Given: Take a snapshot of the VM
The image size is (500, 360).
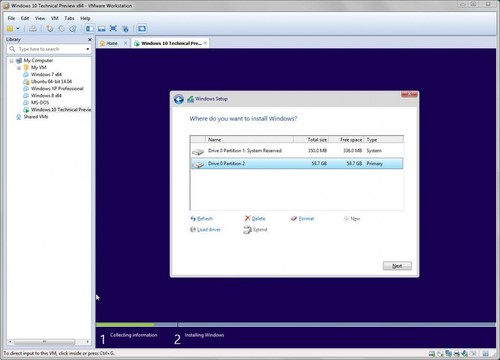Looking at the screenshot, I should click(x=50, y=29).
